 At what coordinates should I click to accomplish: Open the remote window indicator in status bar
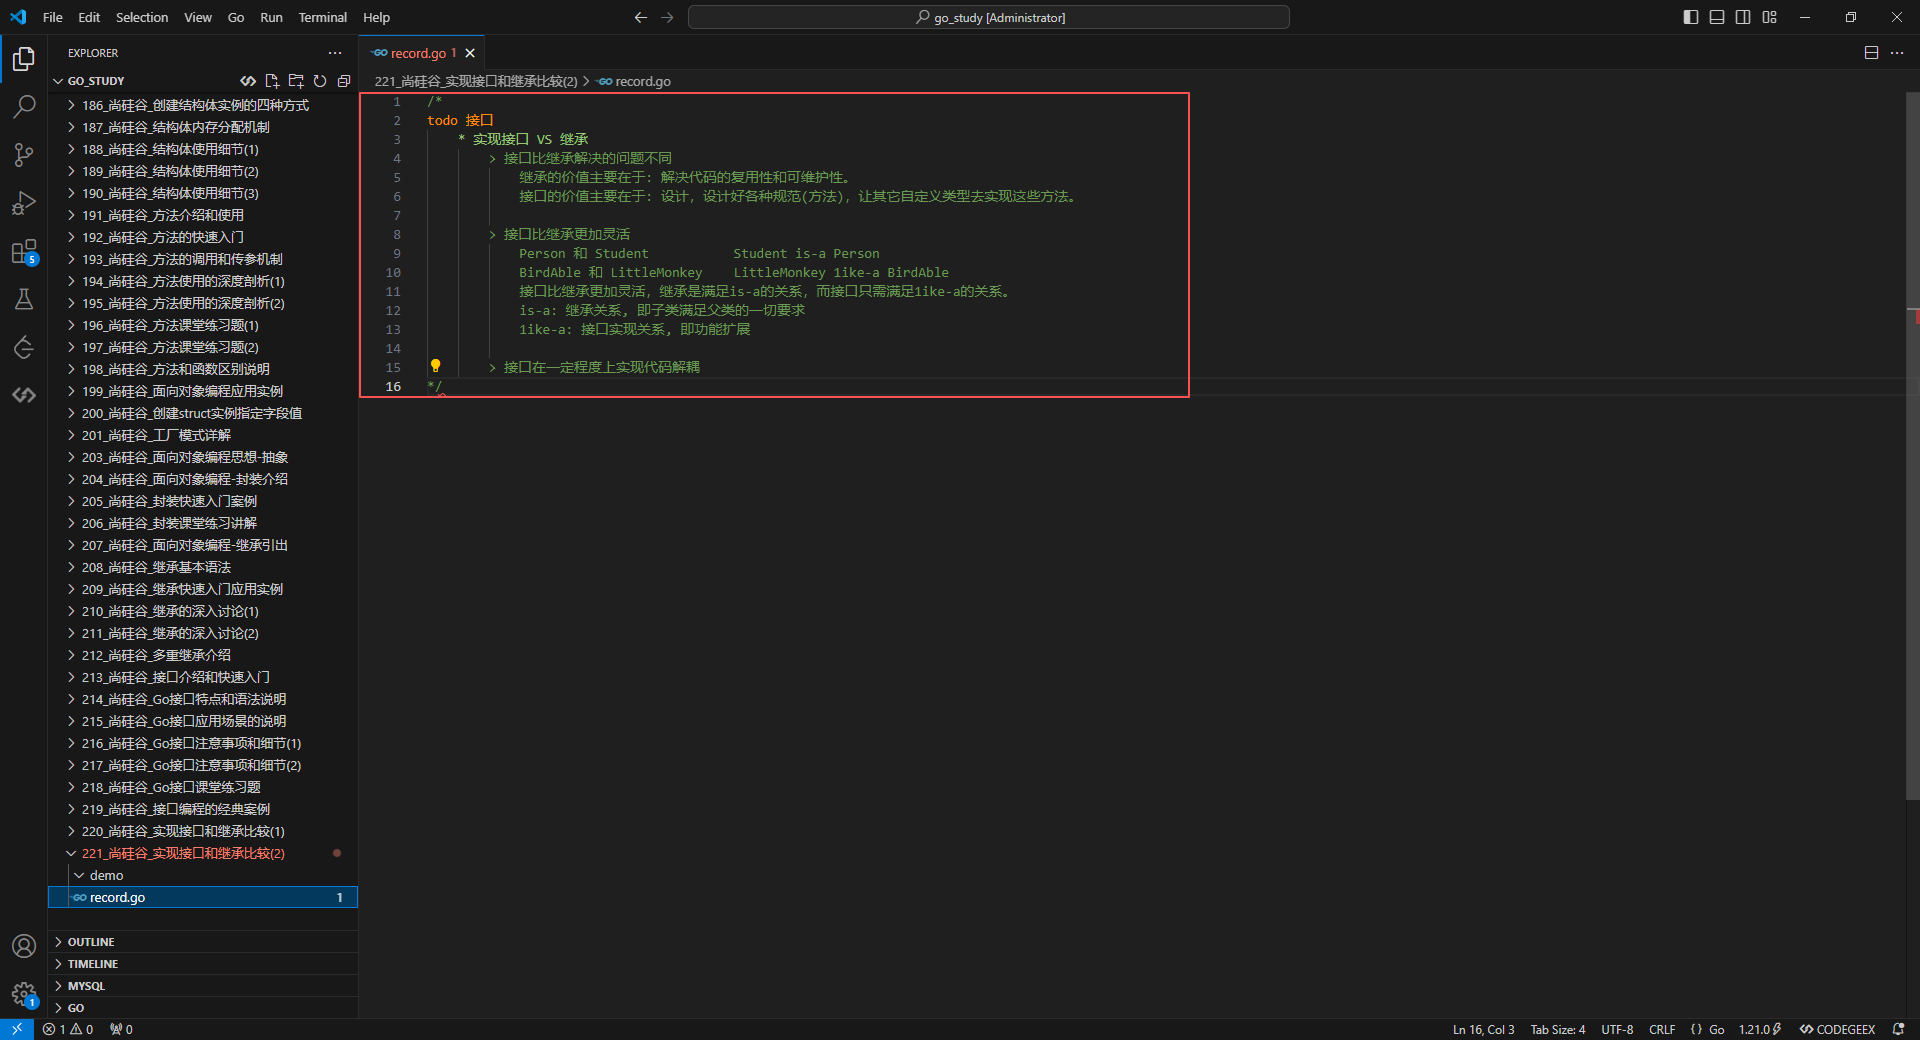click(17, 1029)
